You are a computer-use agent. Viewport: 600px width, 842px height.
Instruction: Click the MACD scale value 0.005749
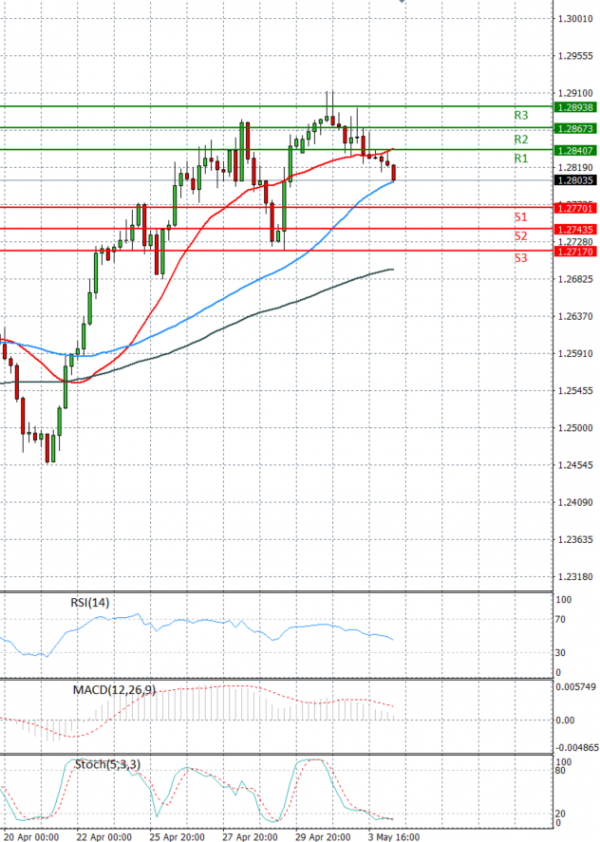pyautogui.click(x=576, y=687)
